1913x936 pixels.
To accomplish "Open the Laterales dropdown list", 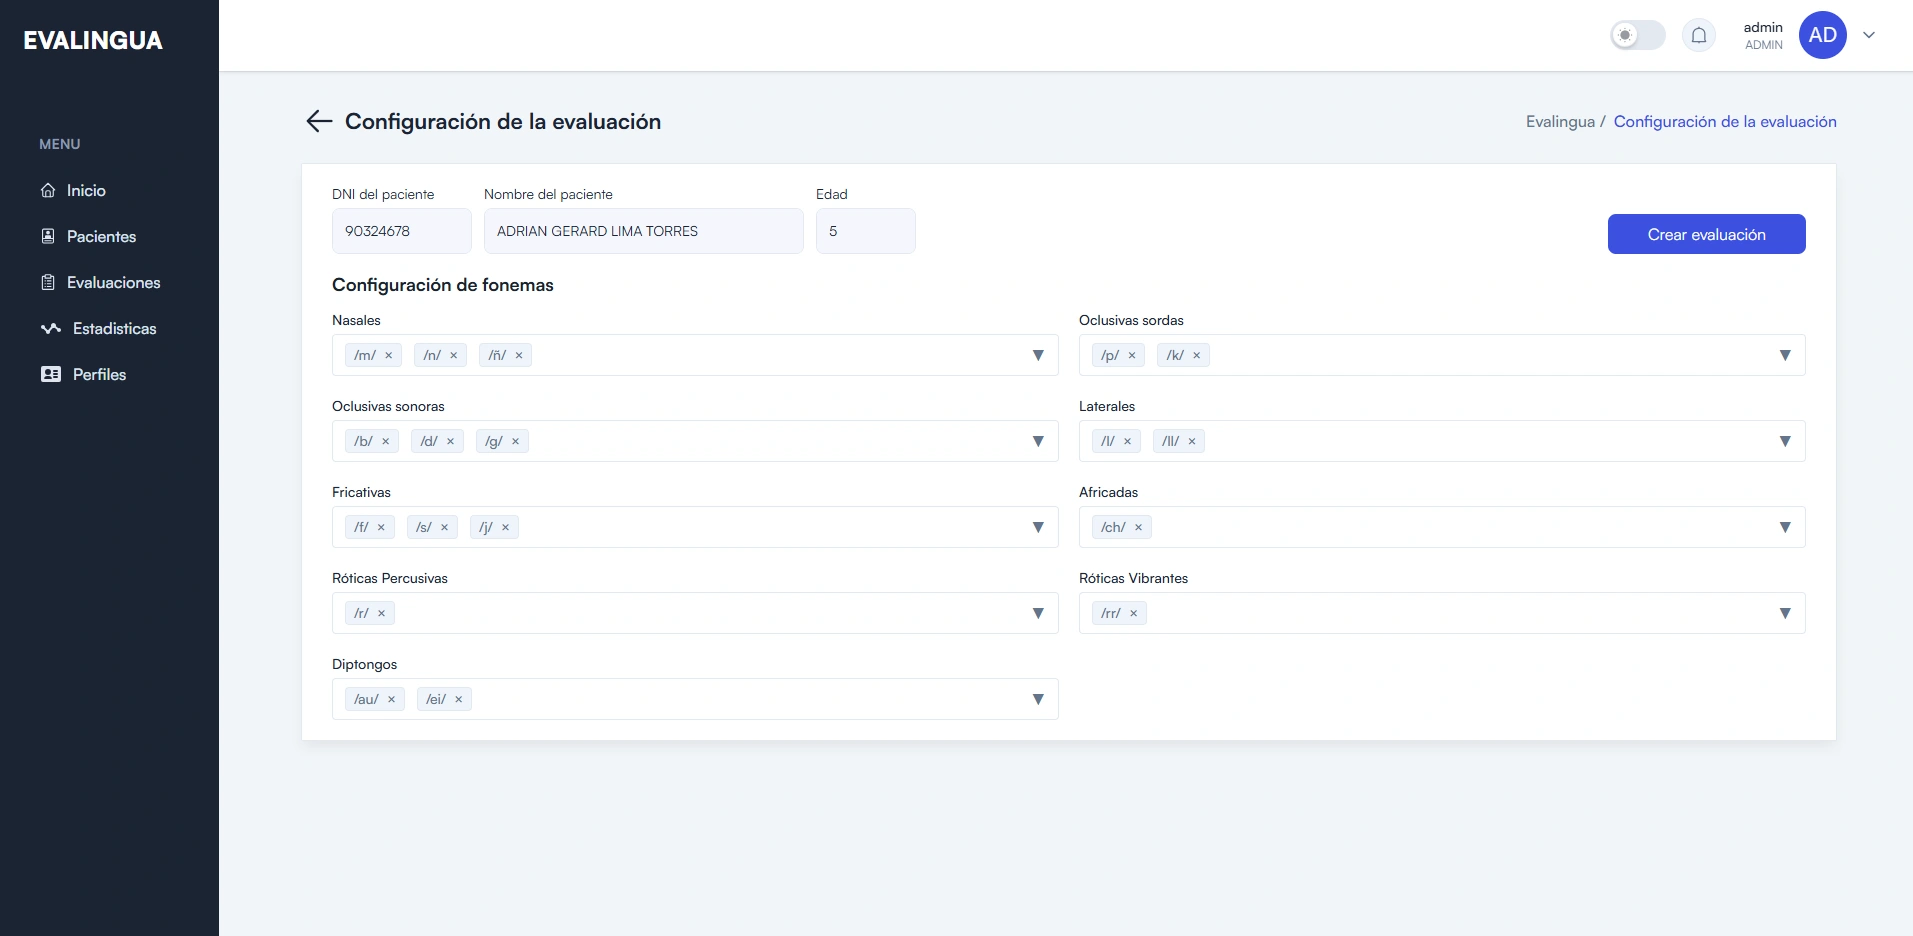I will [1785, 442].
